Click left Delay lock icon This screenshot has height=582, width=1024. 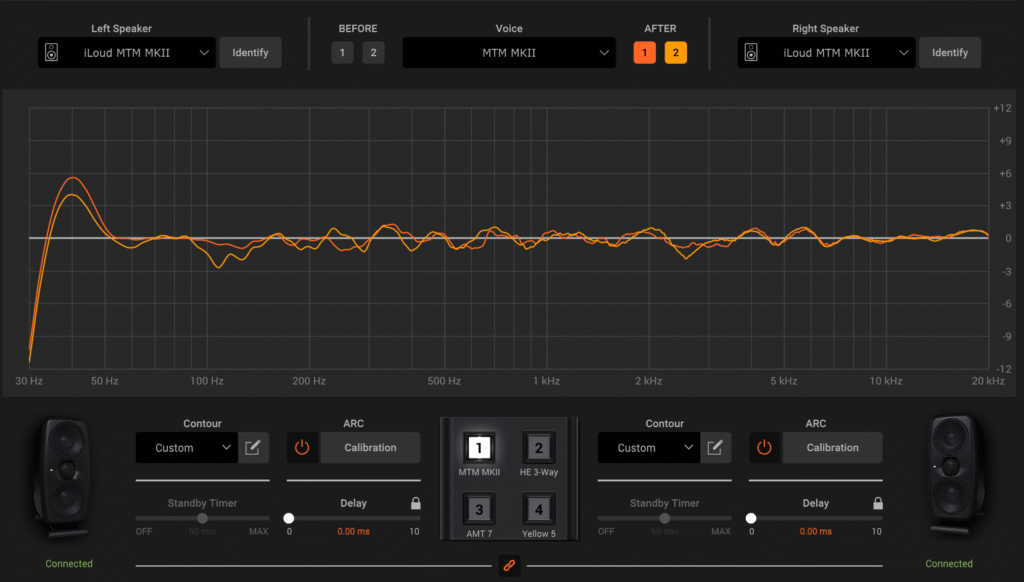(x=415, y=503)
